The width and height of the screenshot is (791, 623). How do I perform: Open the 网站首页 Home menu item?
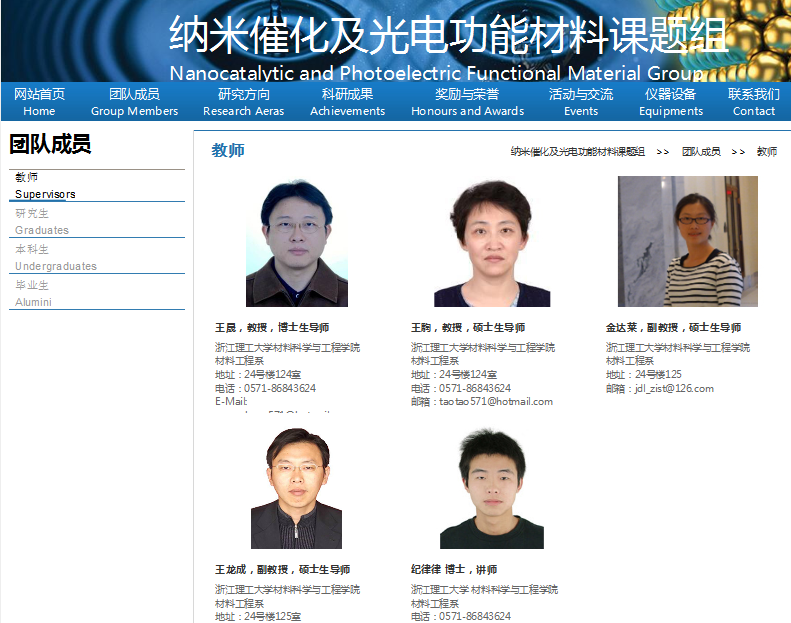[x=40, y=102]
